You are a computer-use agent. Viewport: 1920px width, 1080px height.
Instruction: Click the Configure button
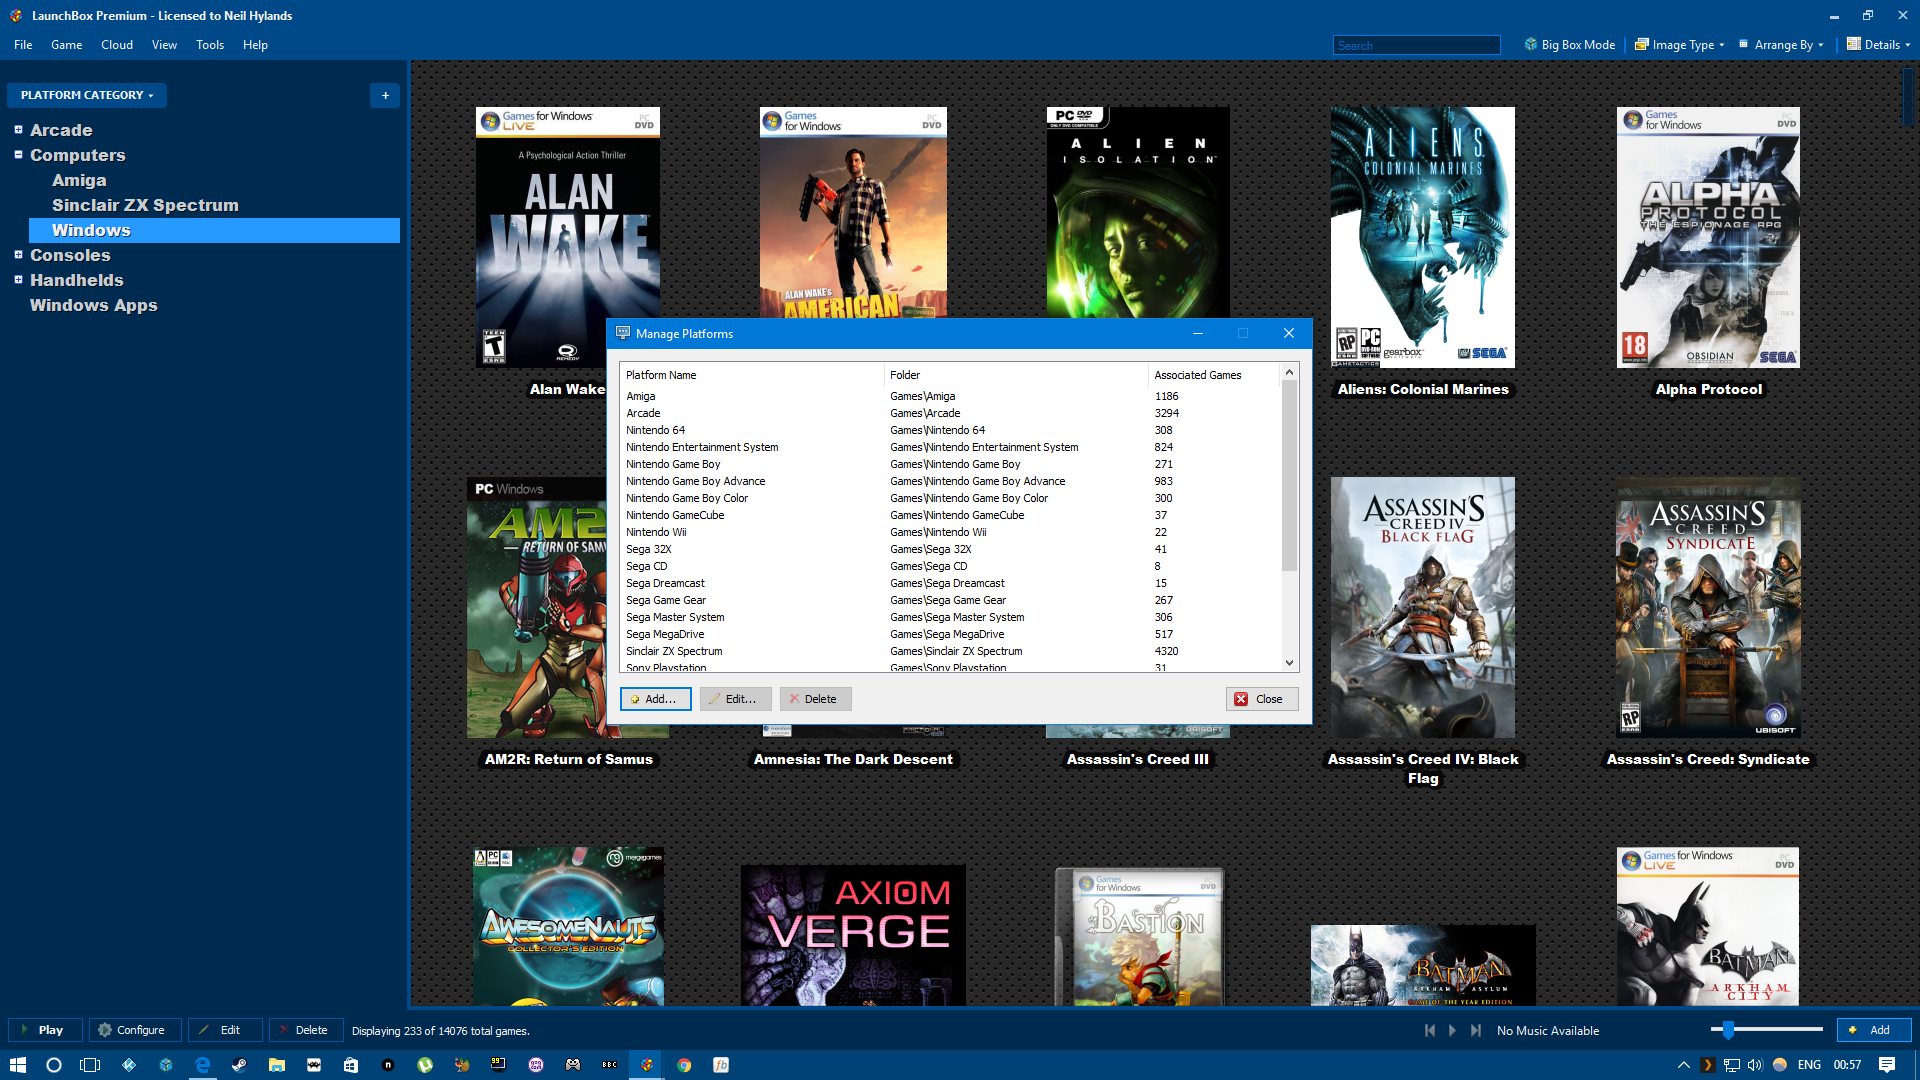(135, 1030)
